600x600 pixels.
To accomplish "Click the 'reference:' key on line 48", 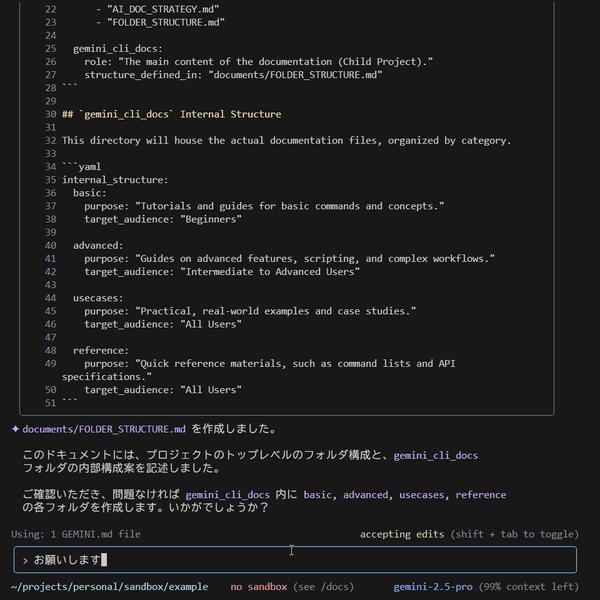I will pyautogui.click(x=101, y=350).
